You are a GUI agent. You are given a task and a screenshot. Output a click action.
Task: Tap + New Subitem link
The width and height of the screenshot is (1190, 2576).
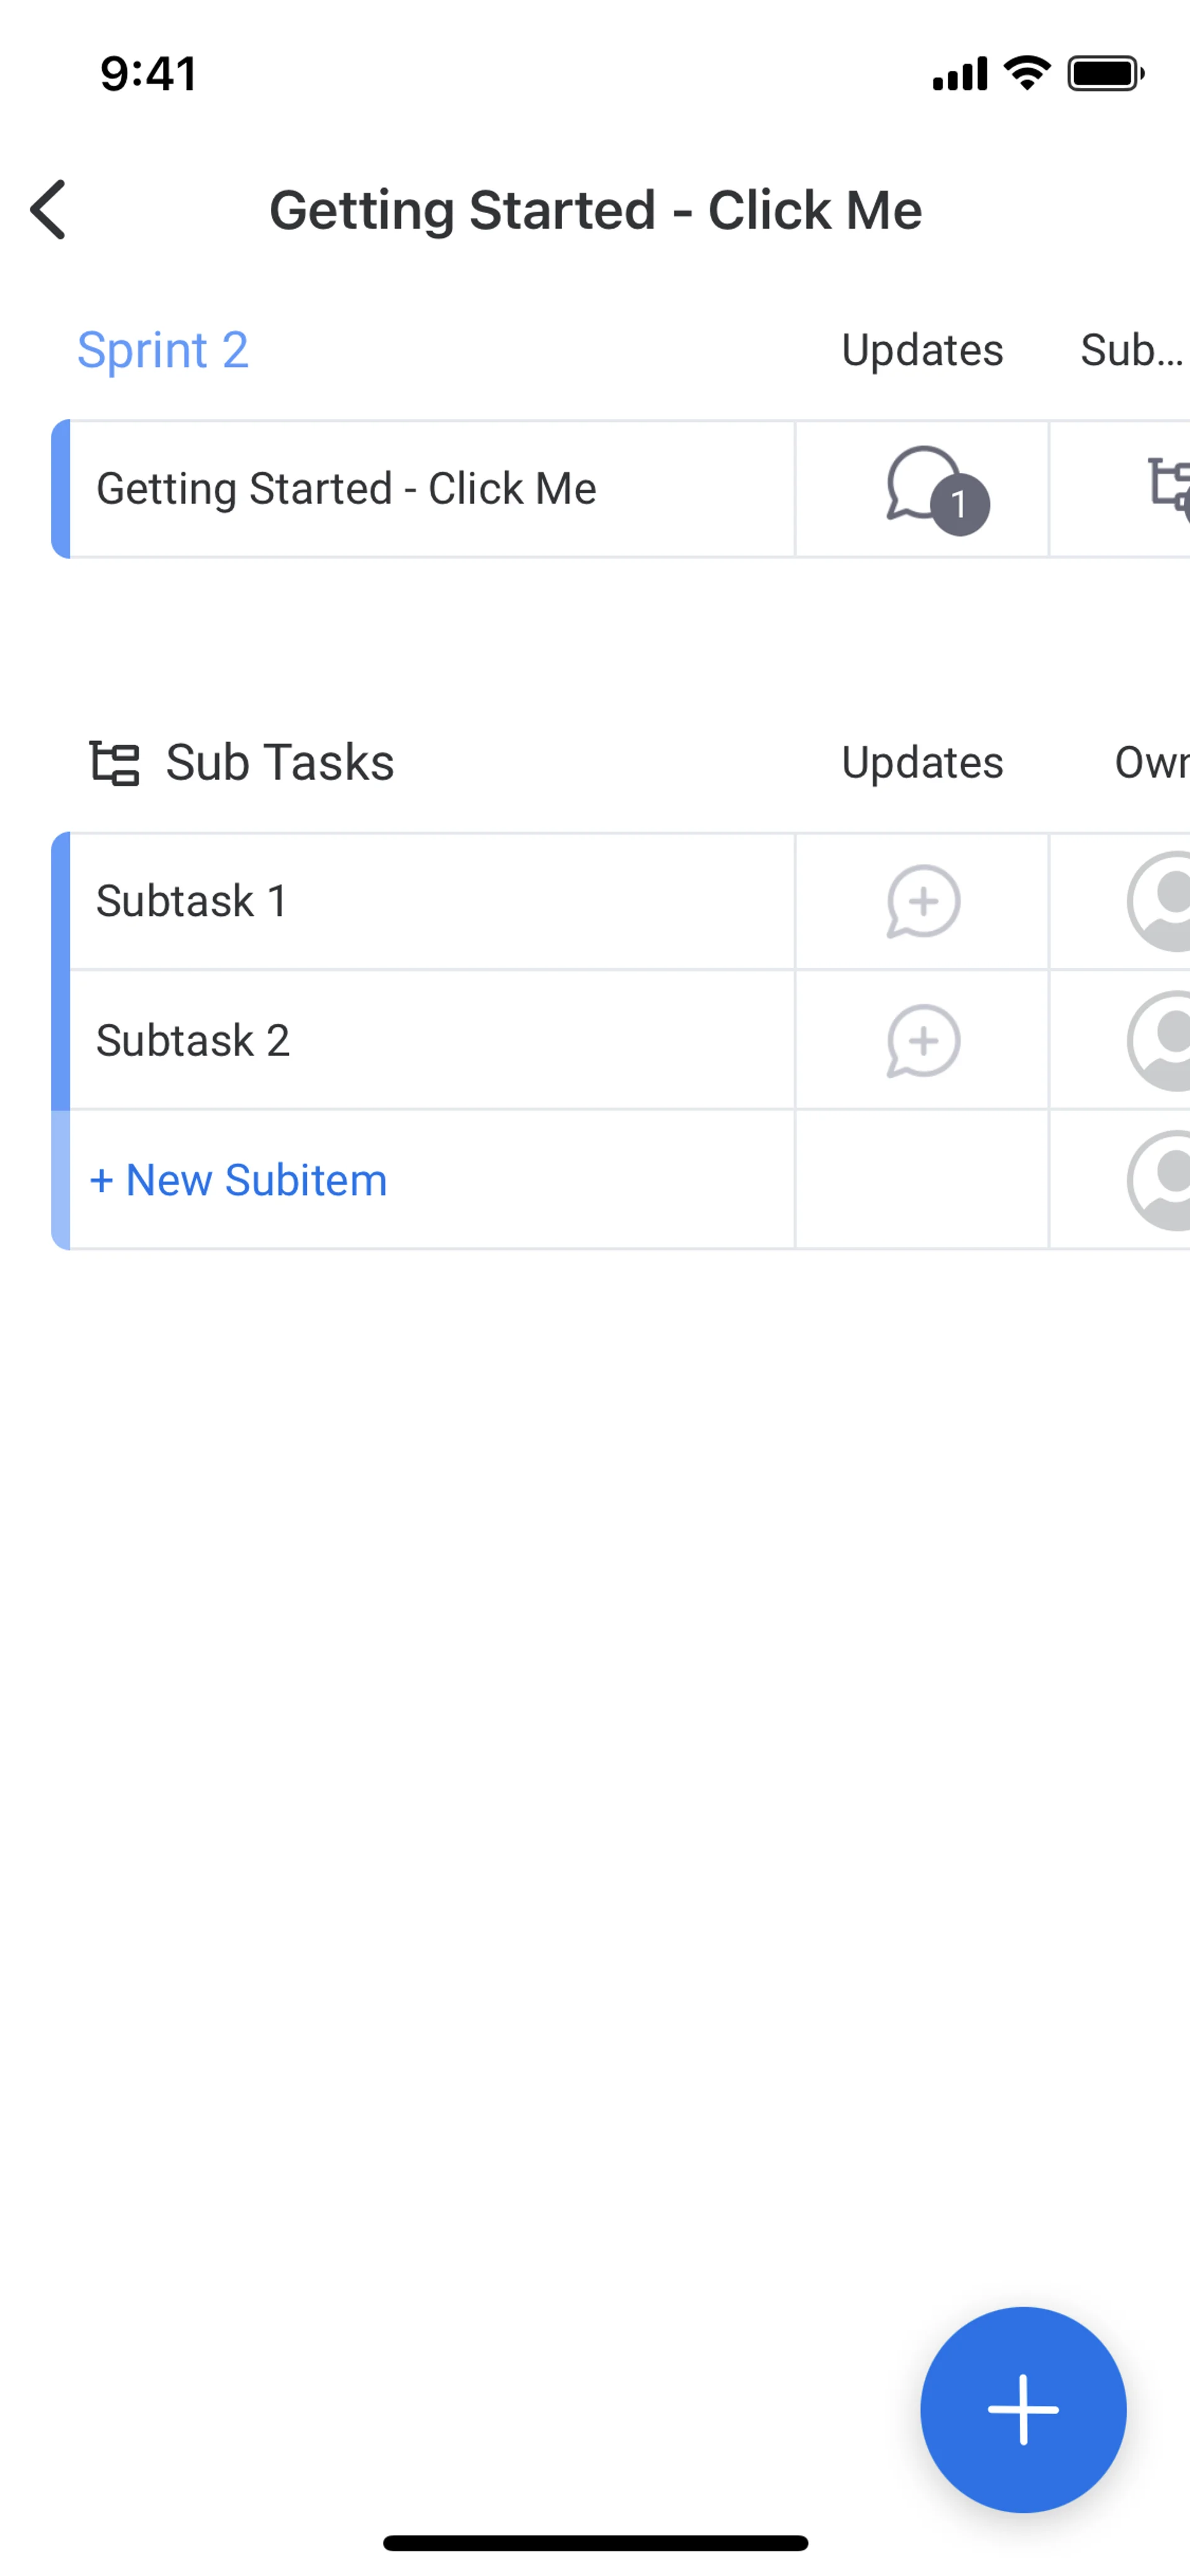[x=239, y=1180]
